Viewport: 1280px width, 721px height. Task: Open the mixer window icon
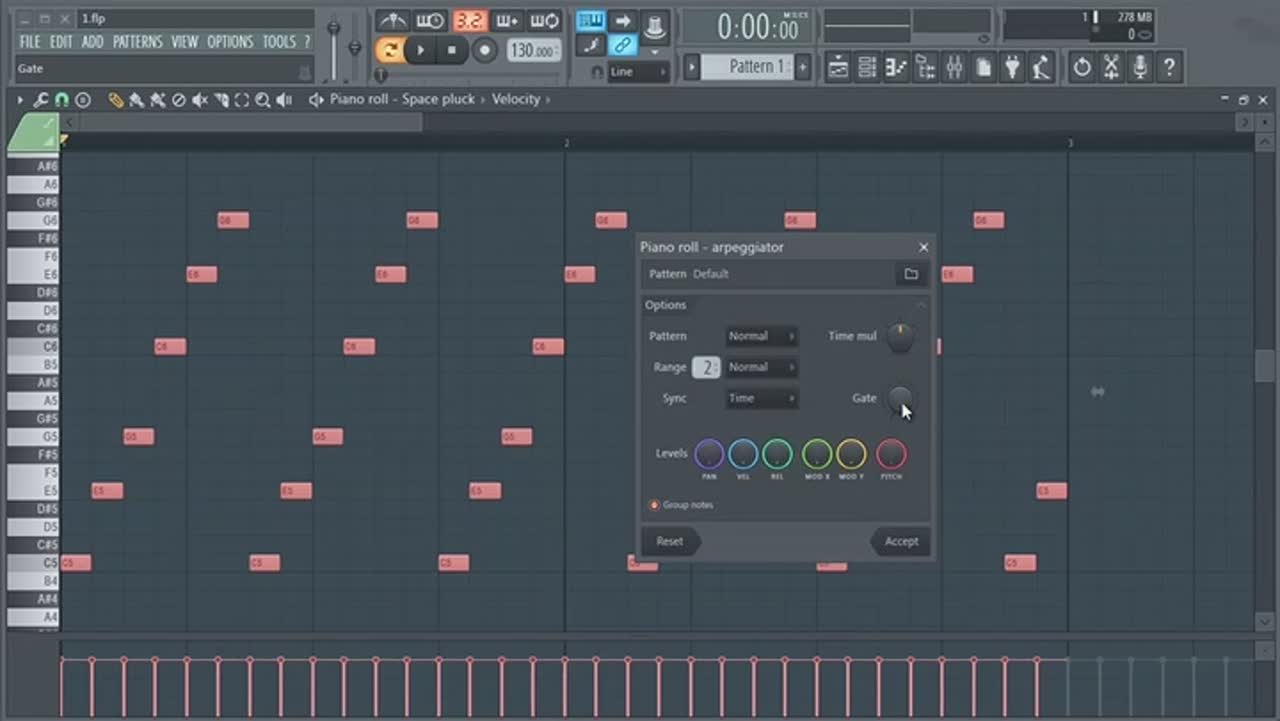click(954, 67)
